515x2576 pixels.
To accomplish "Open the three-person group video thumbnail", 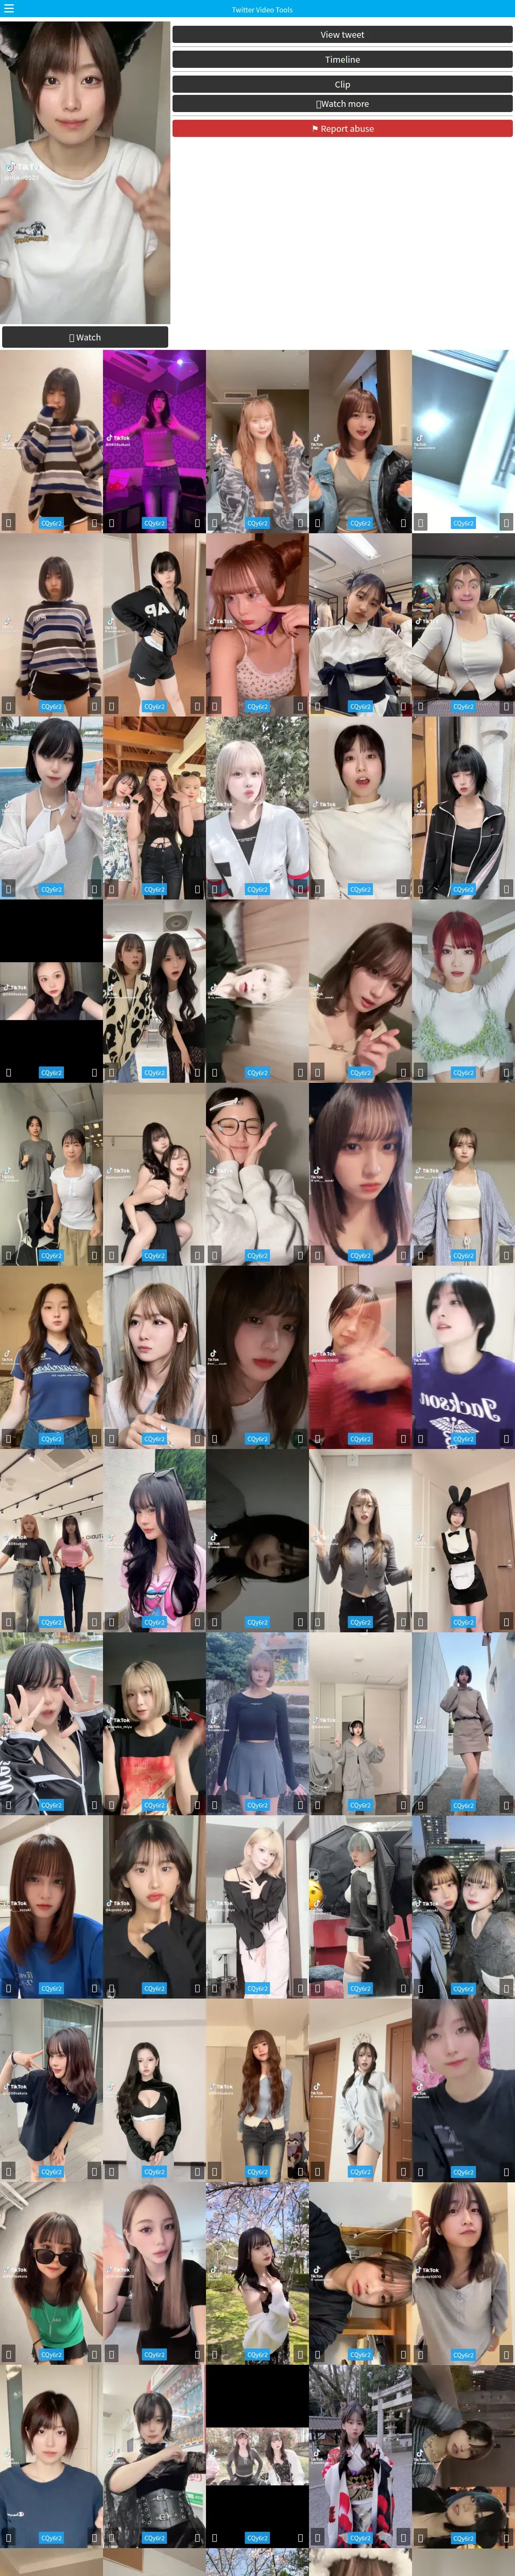I will point(154,807).
